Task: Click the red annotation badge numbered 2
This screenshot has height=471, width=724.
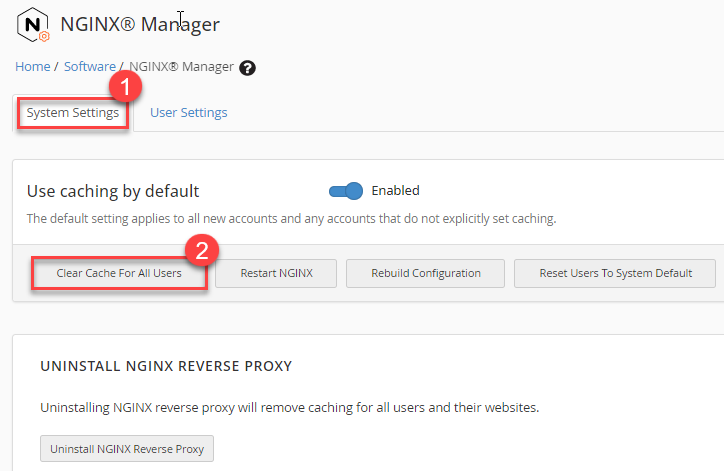Action: point(203,251)
